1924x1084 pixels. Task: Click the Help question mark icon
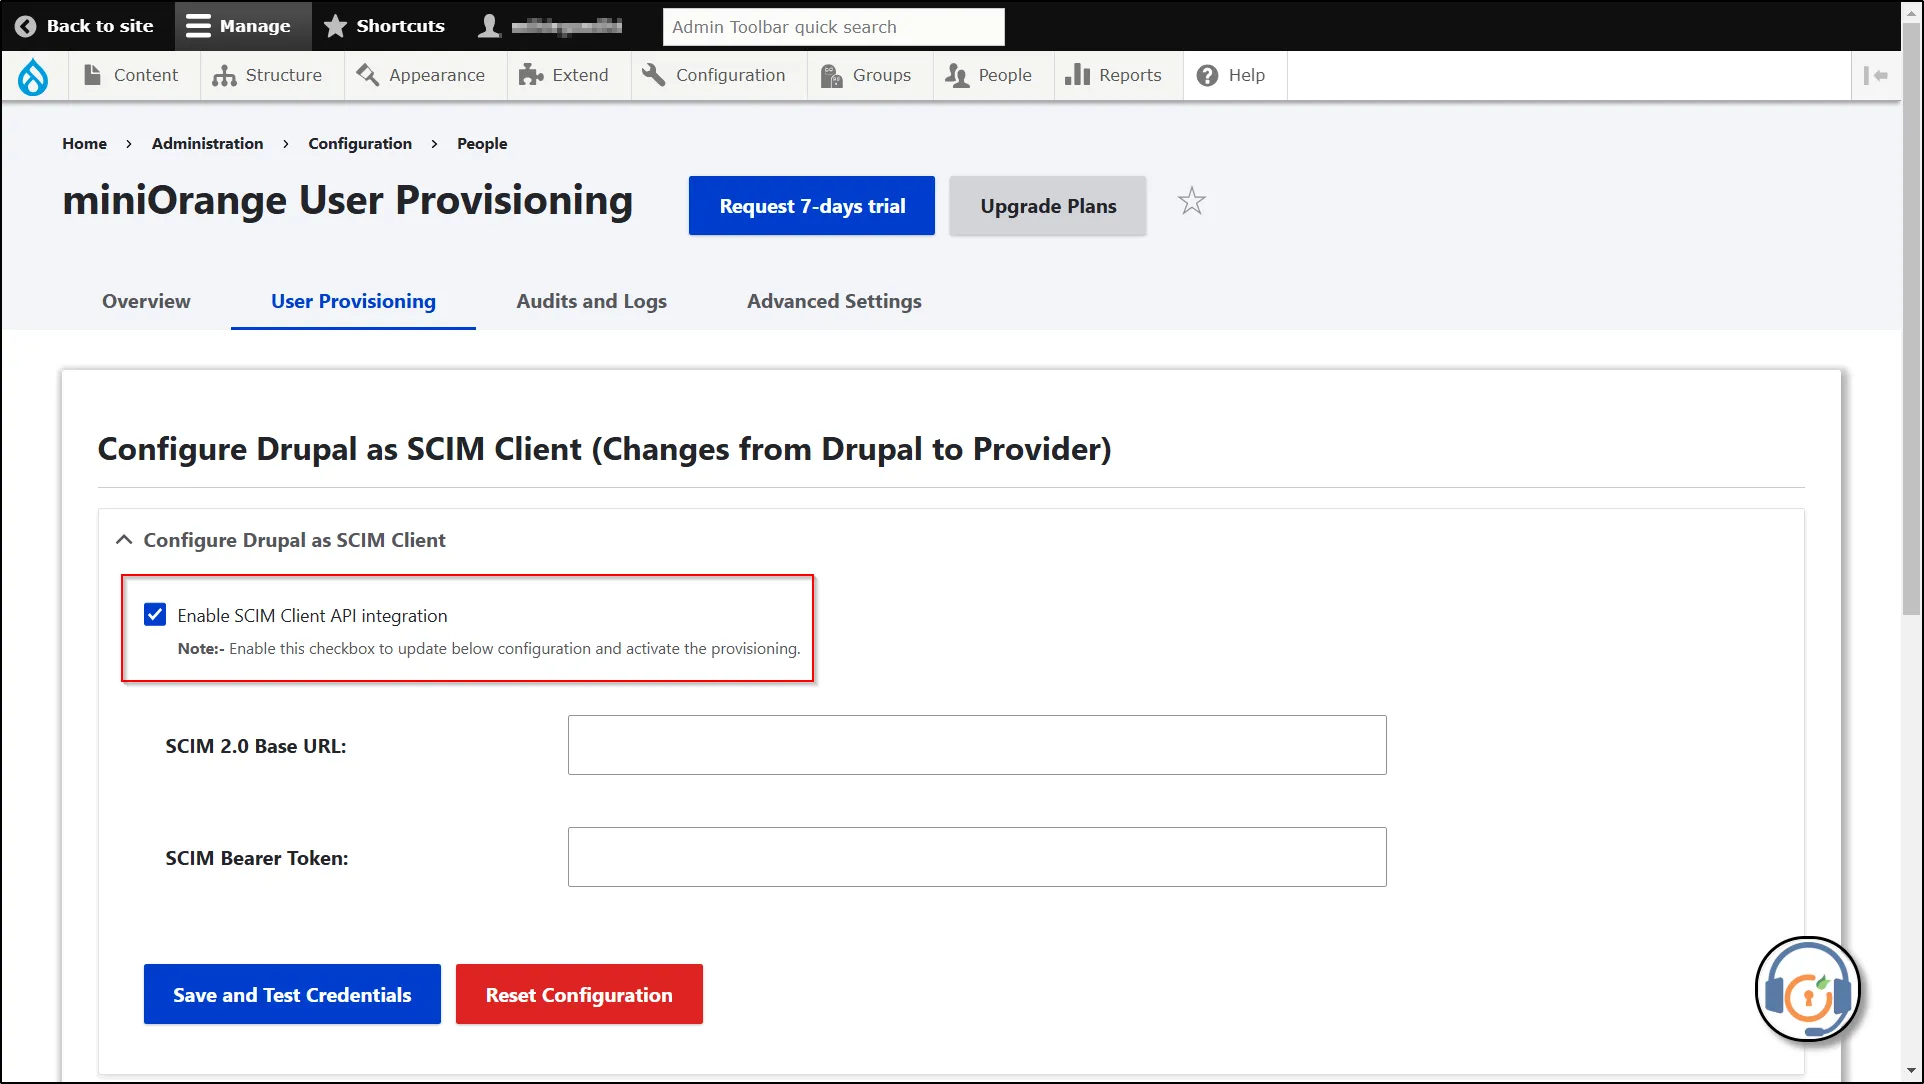[1207, 75]
